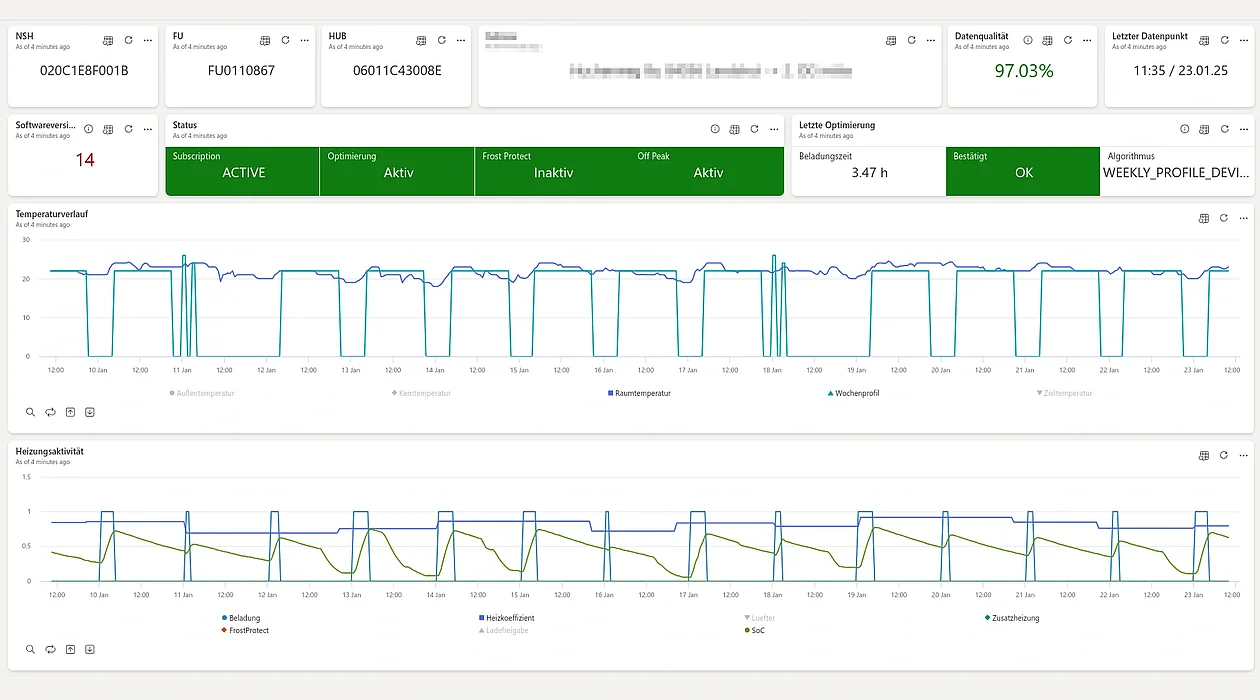Refresh the Datenqualität card

pos(1066,40)
